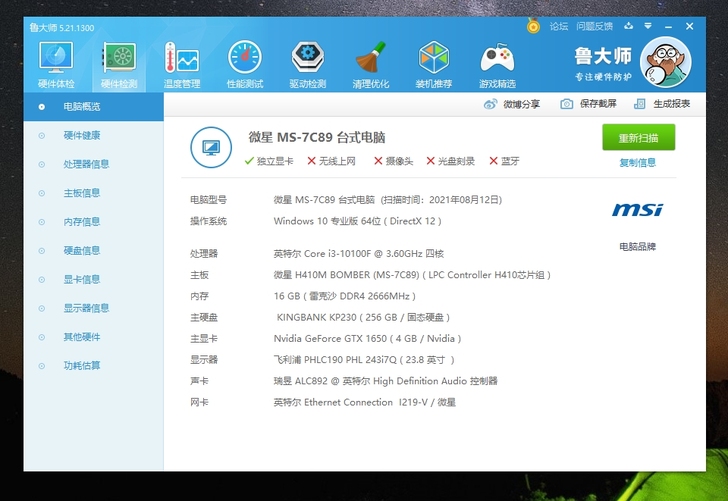Click the download tray icon in title bar
Viewport: 728px width, 501px height.
(629, 26)
